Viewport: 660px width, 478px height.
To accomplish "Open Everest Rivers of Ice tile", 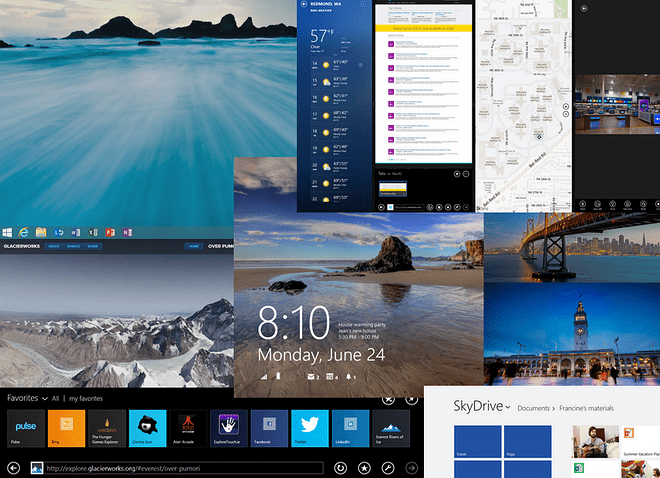I will 391,428.
